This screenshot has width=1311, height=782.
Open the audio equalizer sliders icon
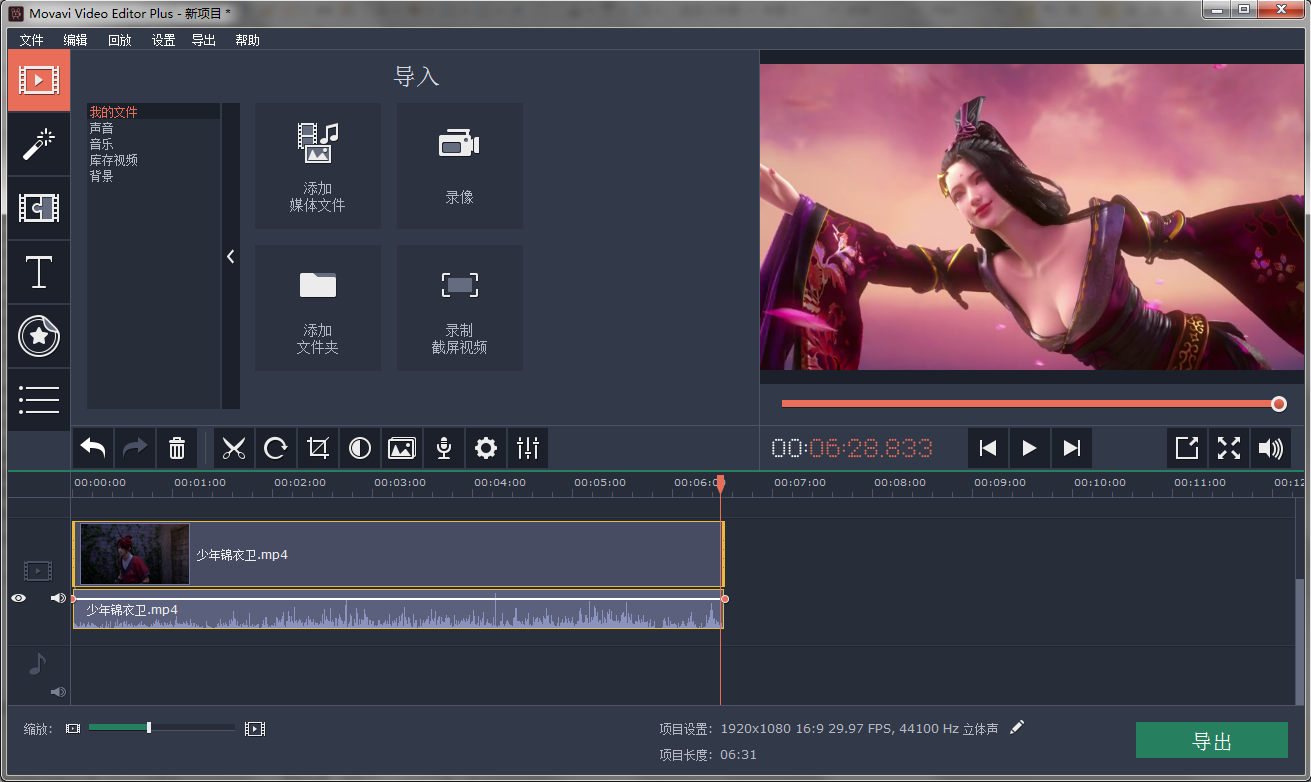(528, 448)
